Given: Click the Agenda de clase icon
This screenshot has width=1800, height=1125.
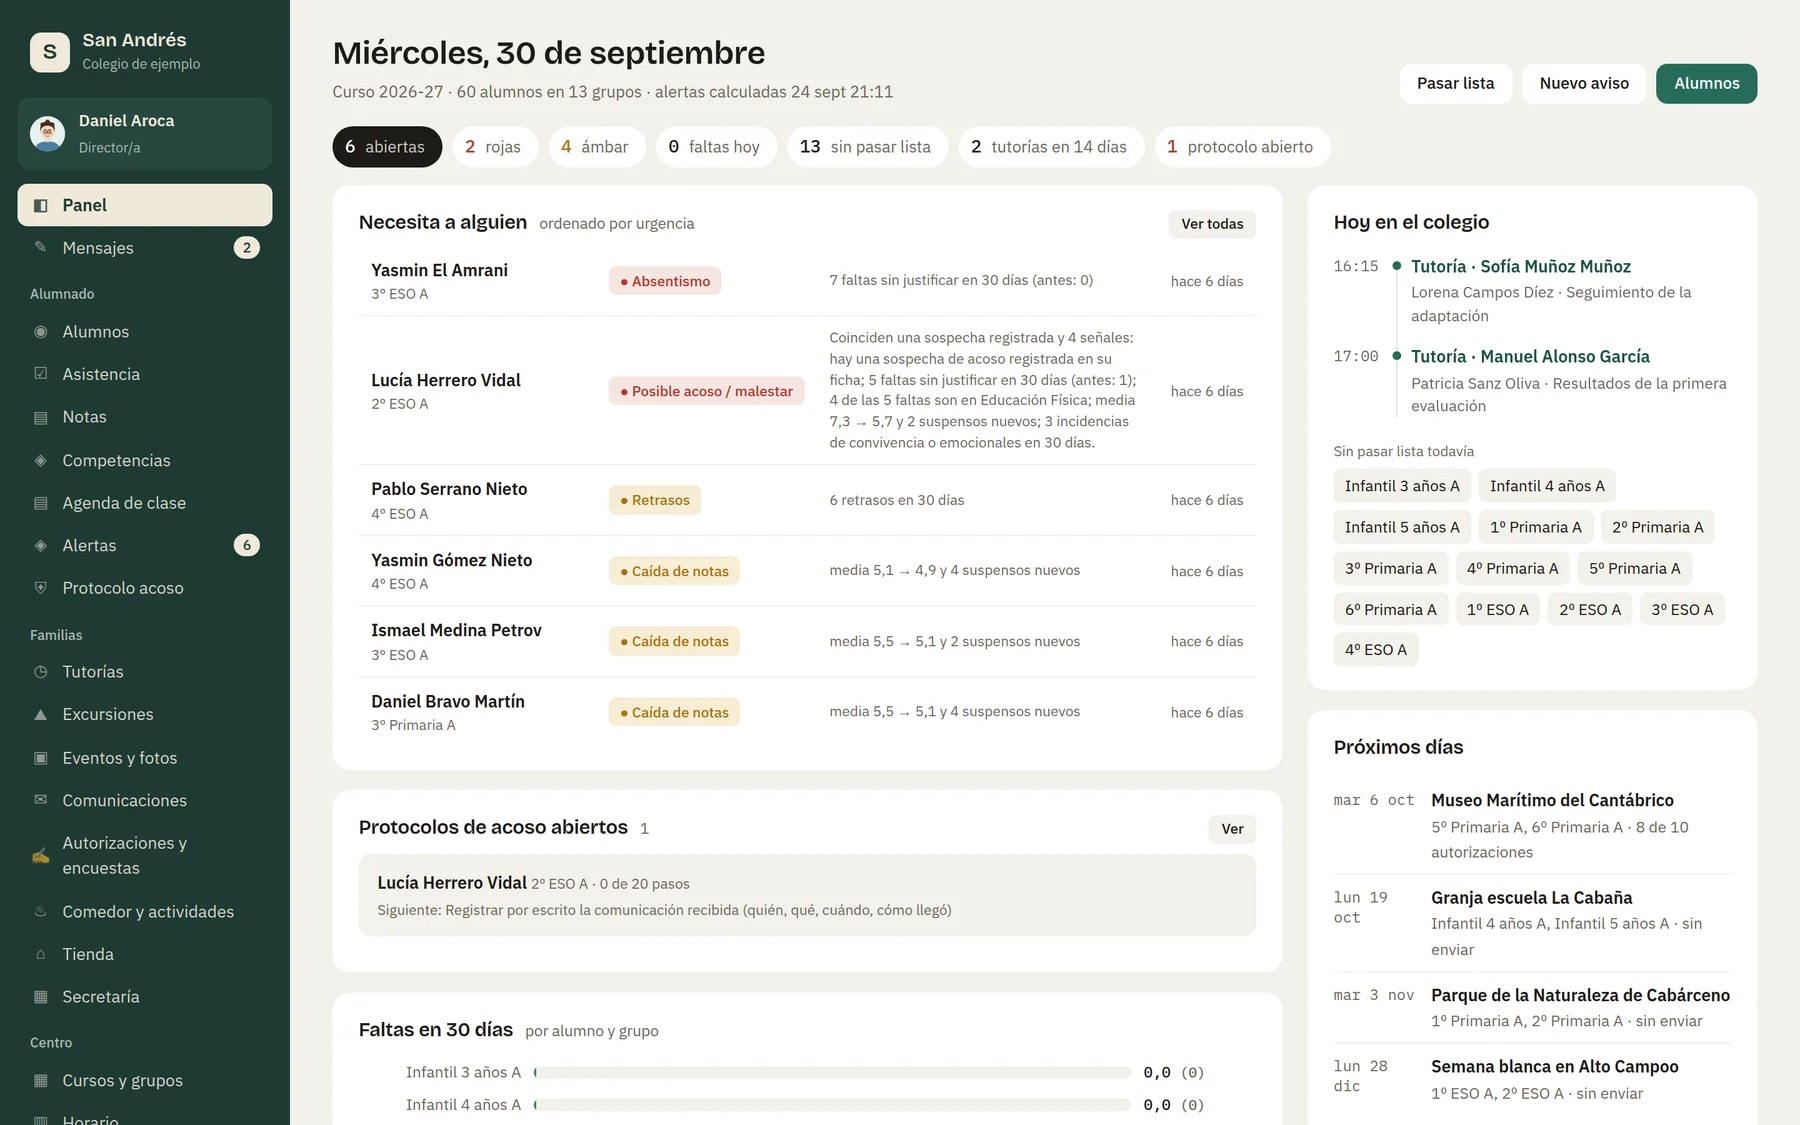Looking at the screenshot, I should (x=41, y=503).
